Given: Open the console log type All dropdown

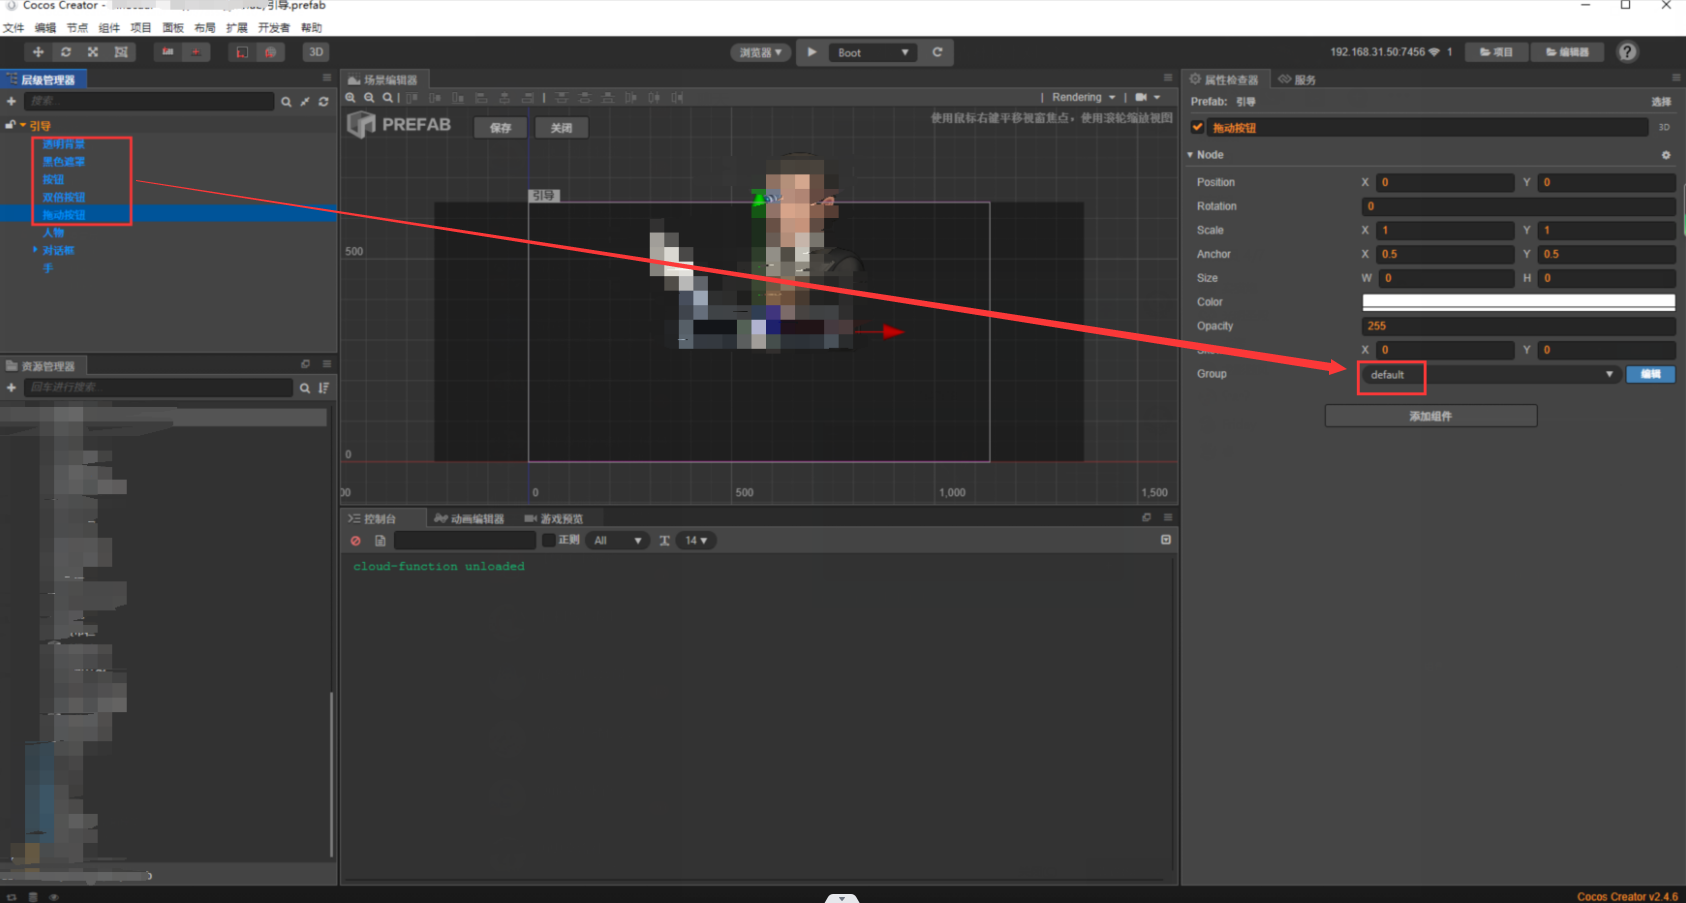Looking at the screenshot, I should click(x=617, y=541).
